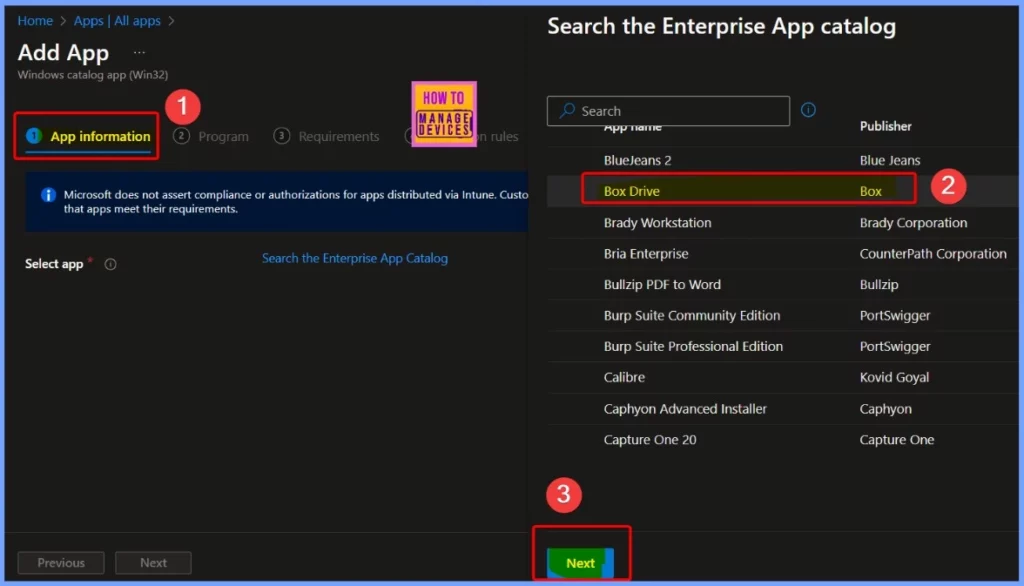
Task: Open the Apps | All apps breadcrumb link
Action: (x=117, y=21)
